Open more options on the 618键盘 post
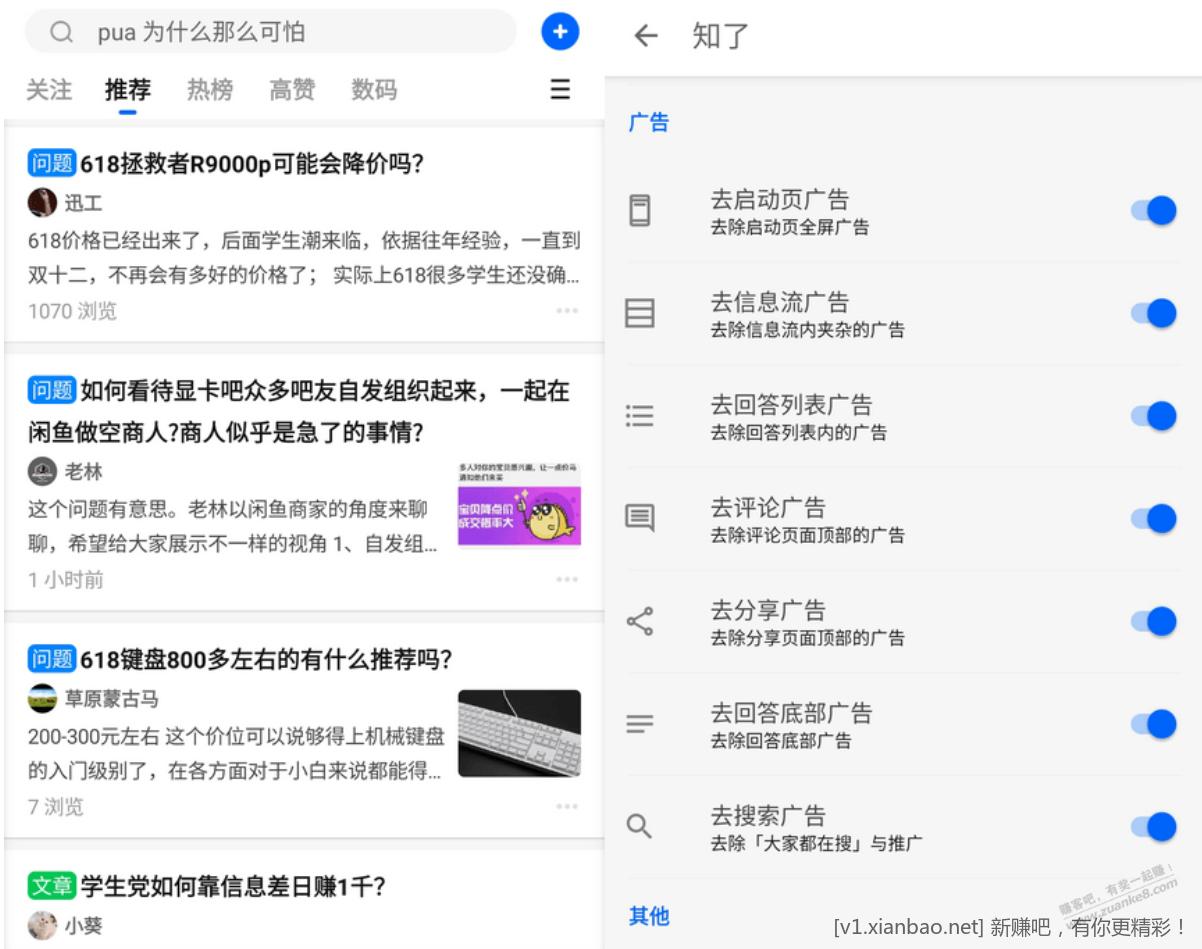This screenshot has height=949, width=1202. click(567, 806)
